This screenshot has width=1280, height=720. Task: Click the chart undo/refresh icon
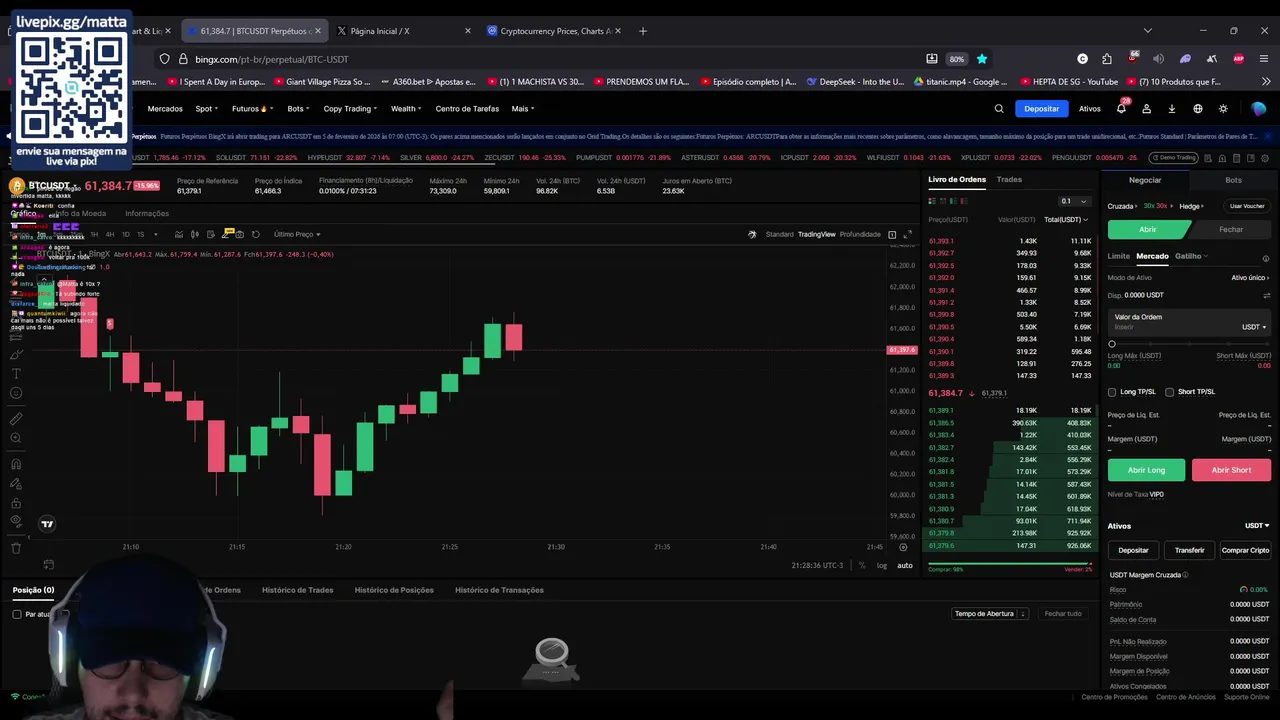256,234
